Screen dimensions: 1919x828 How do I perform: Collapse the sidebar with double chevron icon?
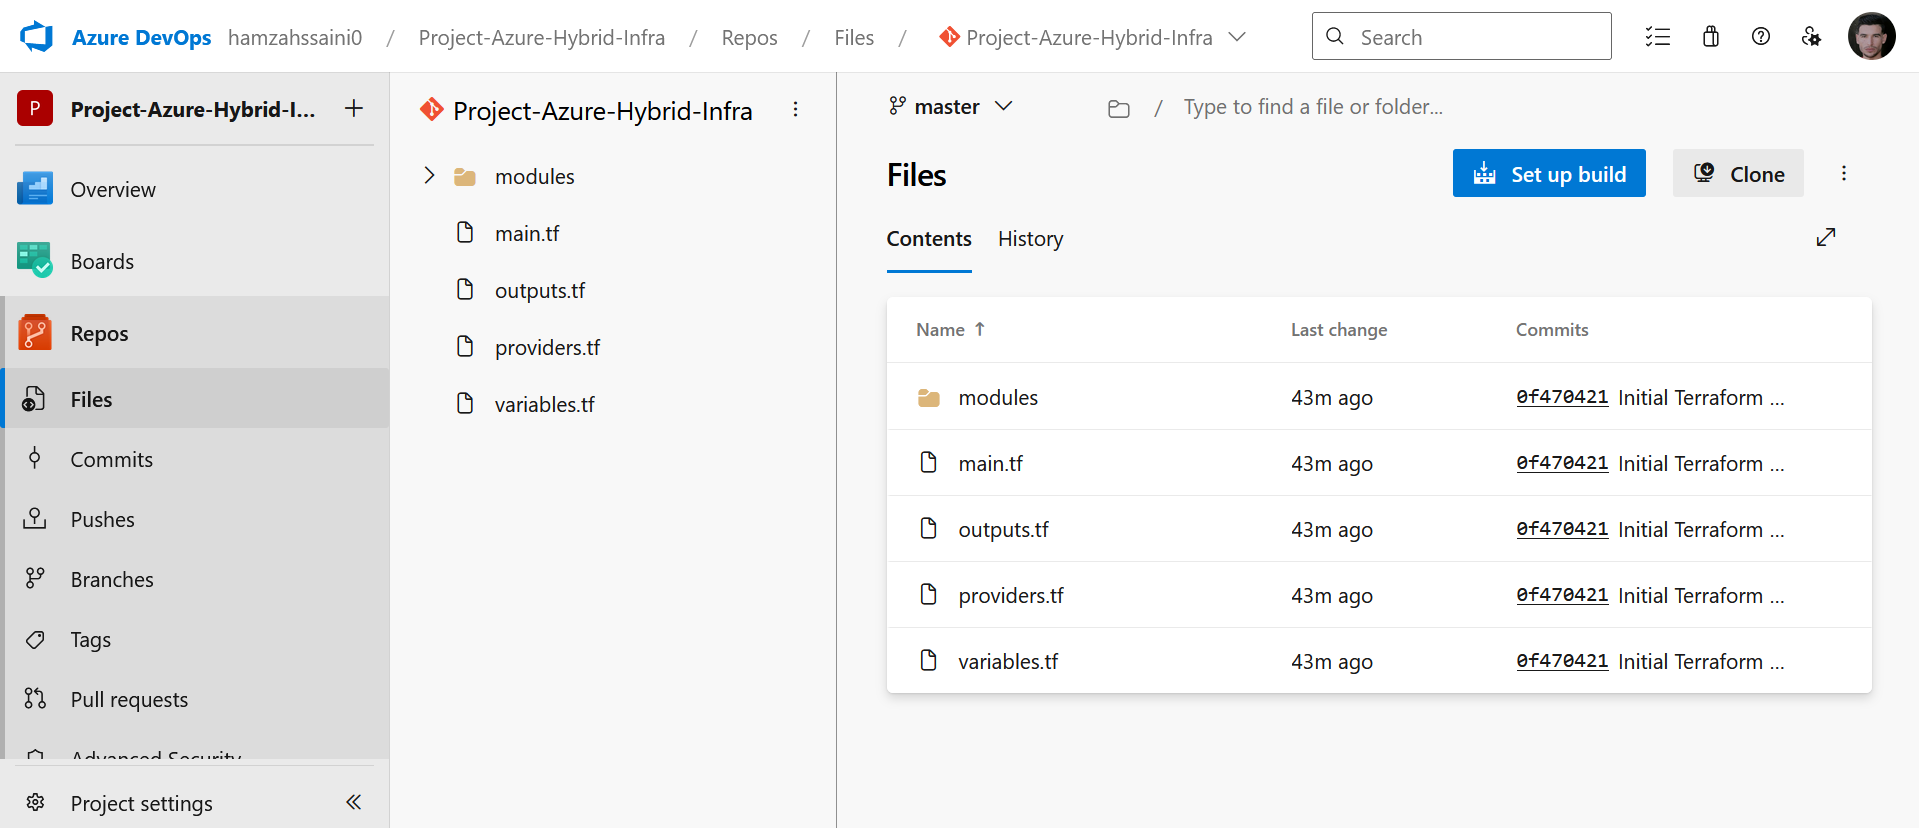pyautogui.click(x=353, y=802)
